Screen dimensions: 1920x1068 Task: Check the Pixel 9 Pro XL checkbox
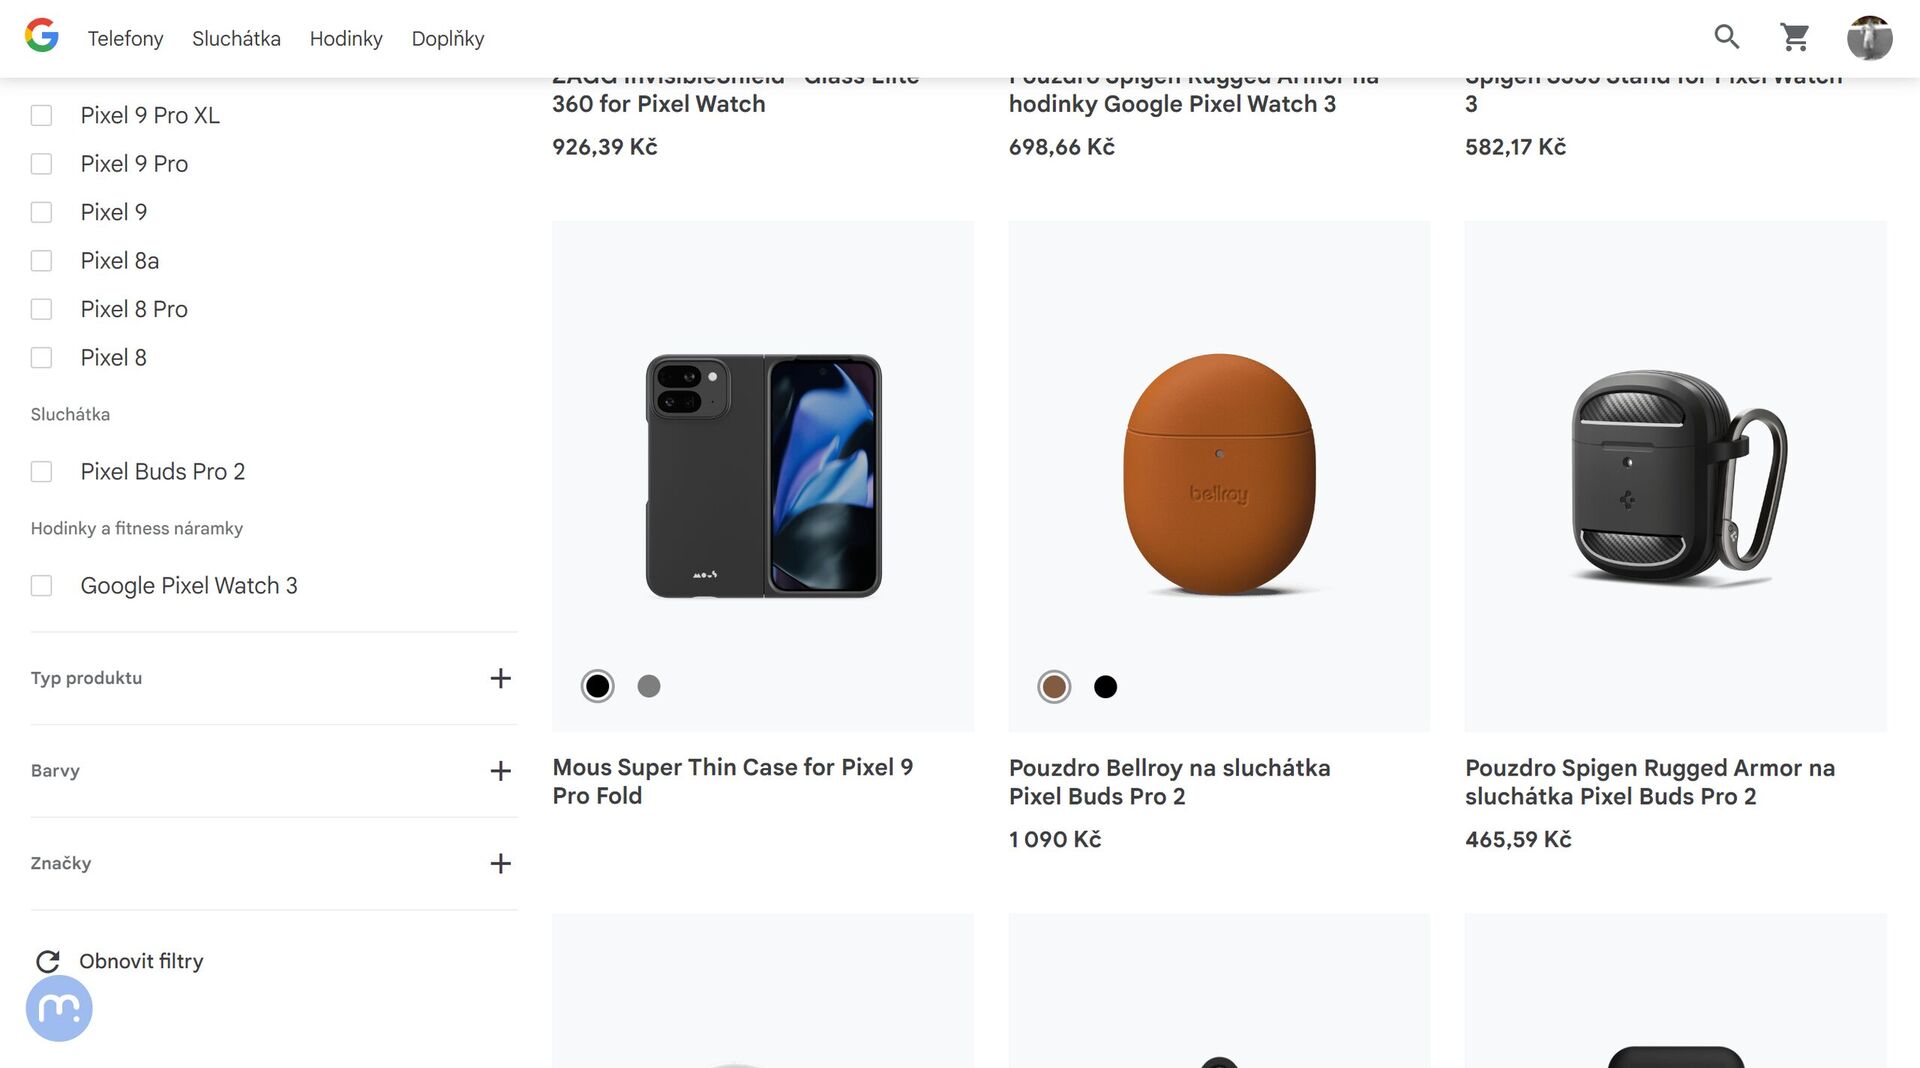tap(41, 116)
